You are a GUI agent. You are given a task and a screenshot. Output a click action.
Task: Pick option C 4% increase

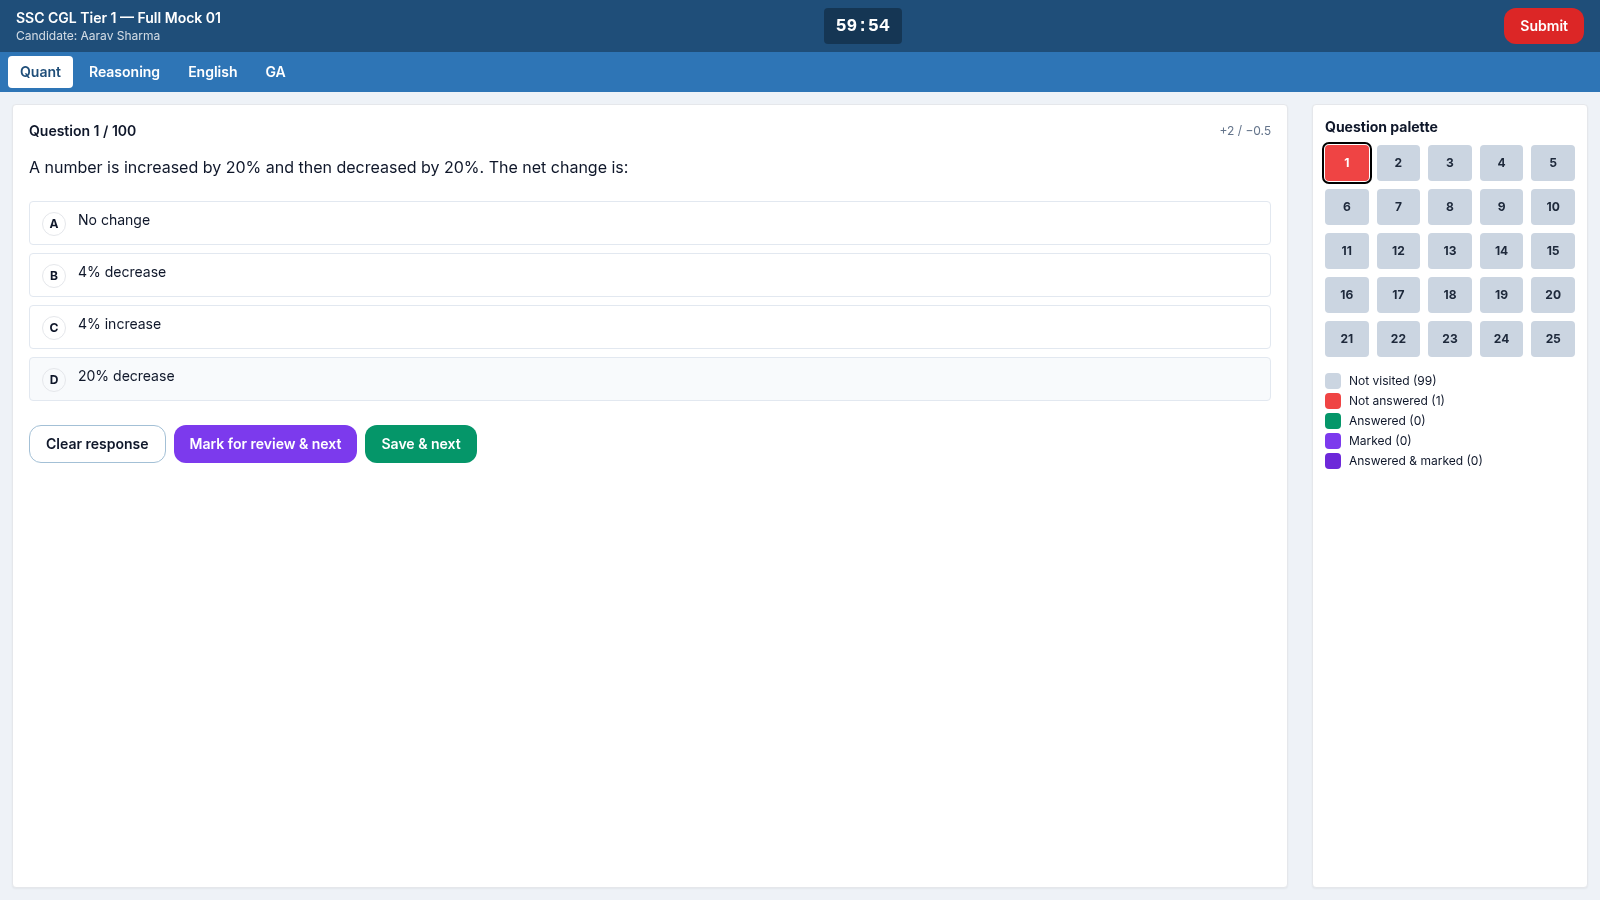pos(650,327)
